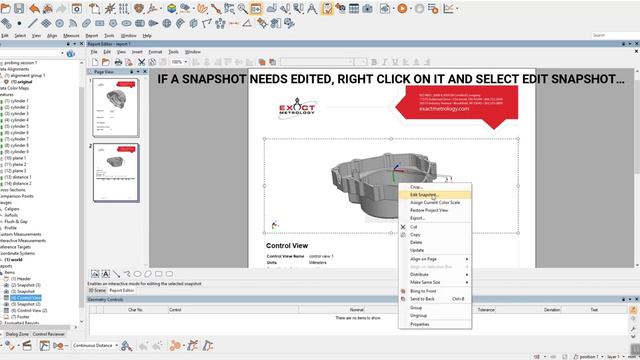Open the Measure menu in main menu bar
This screenshot has width=640, height=360.
71,36
